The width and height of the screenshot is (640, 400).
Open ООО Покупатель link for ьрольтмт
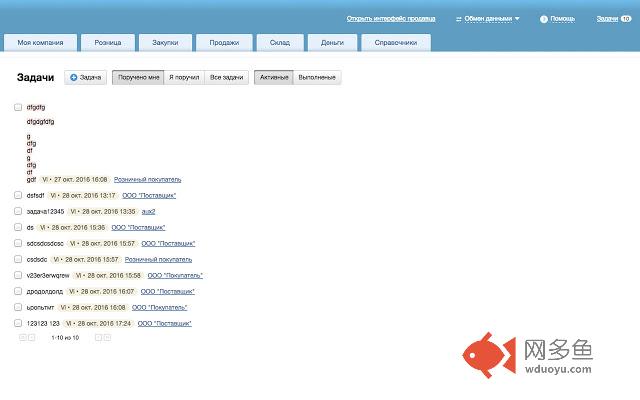pyautogui.click(x=160, y=307)
